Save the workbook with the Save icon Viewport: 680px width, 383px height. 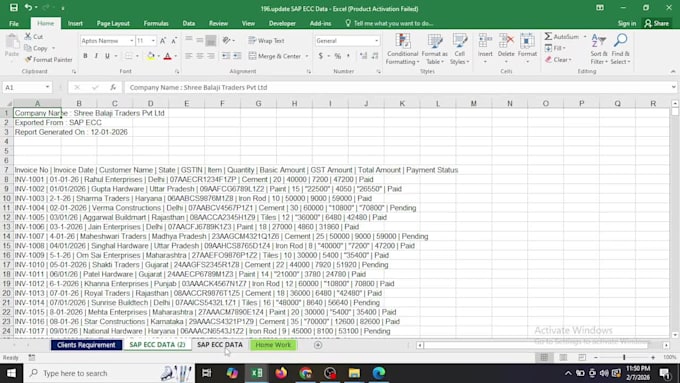point(14,8)
